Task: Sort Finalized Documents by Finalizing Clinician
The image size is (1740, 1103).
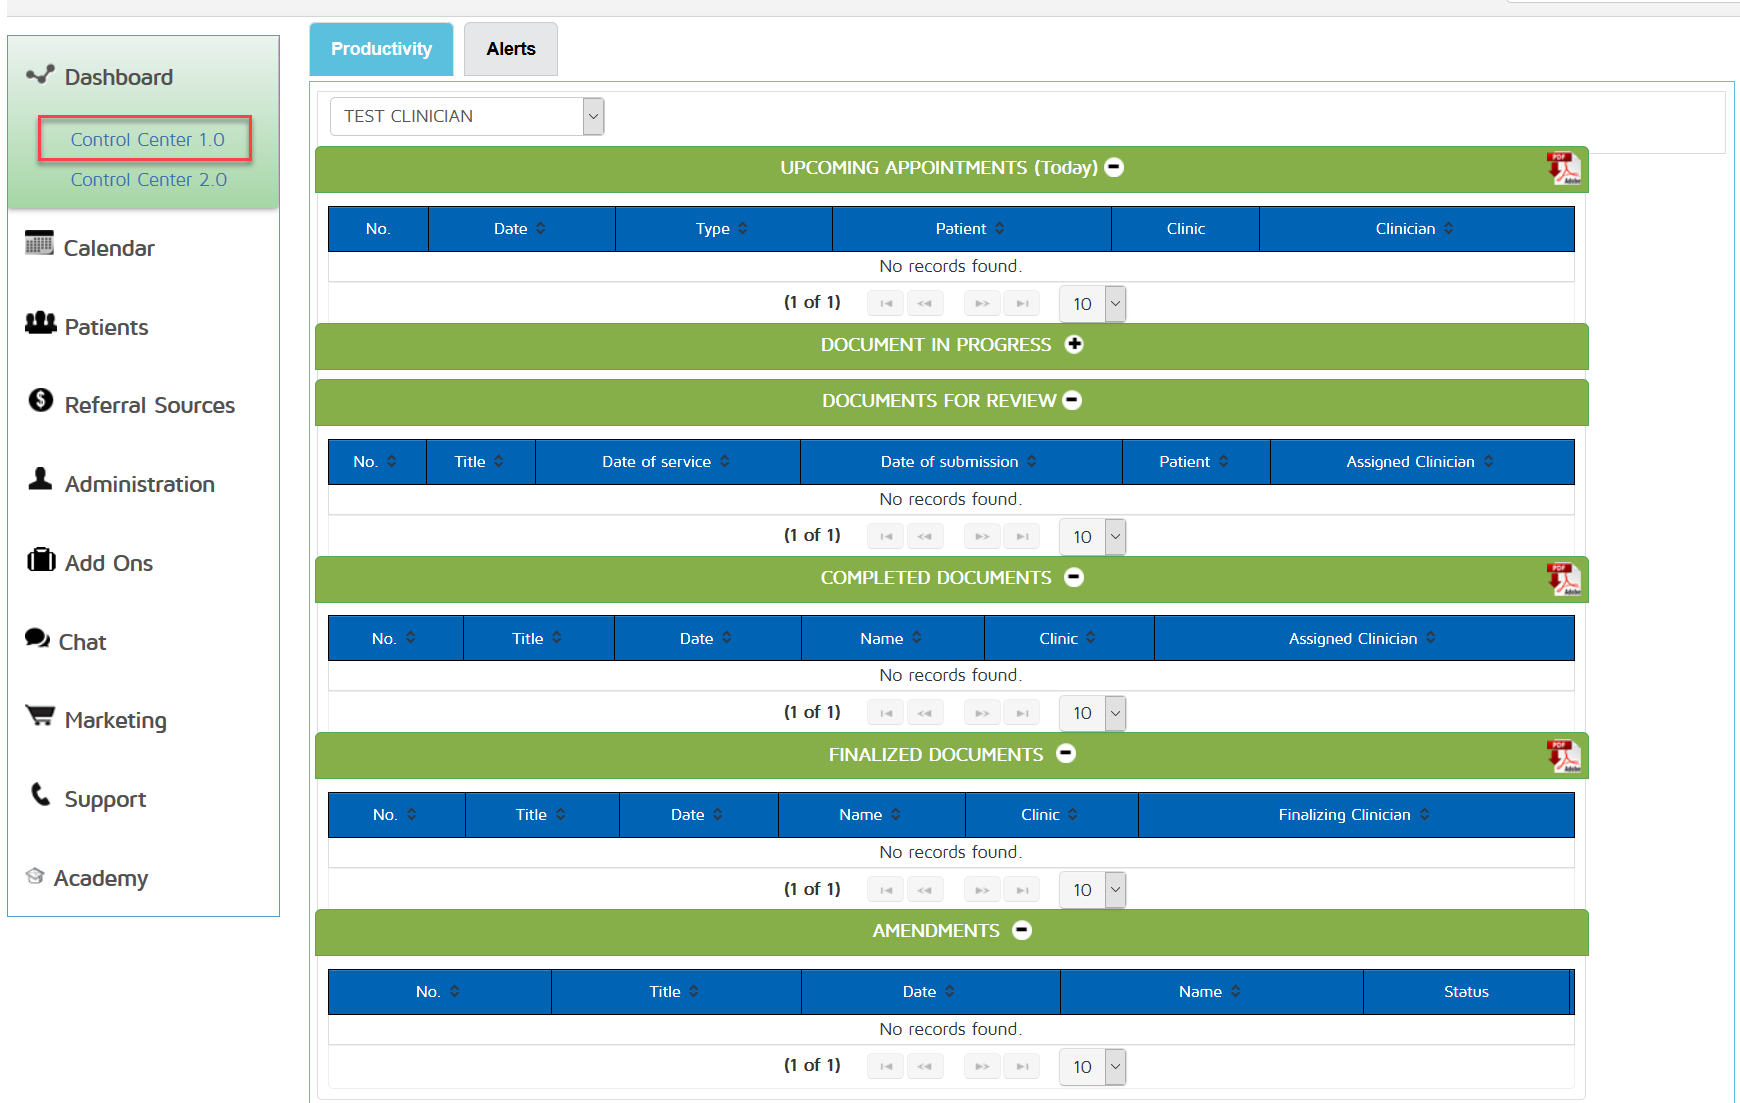Action: 1354,815
